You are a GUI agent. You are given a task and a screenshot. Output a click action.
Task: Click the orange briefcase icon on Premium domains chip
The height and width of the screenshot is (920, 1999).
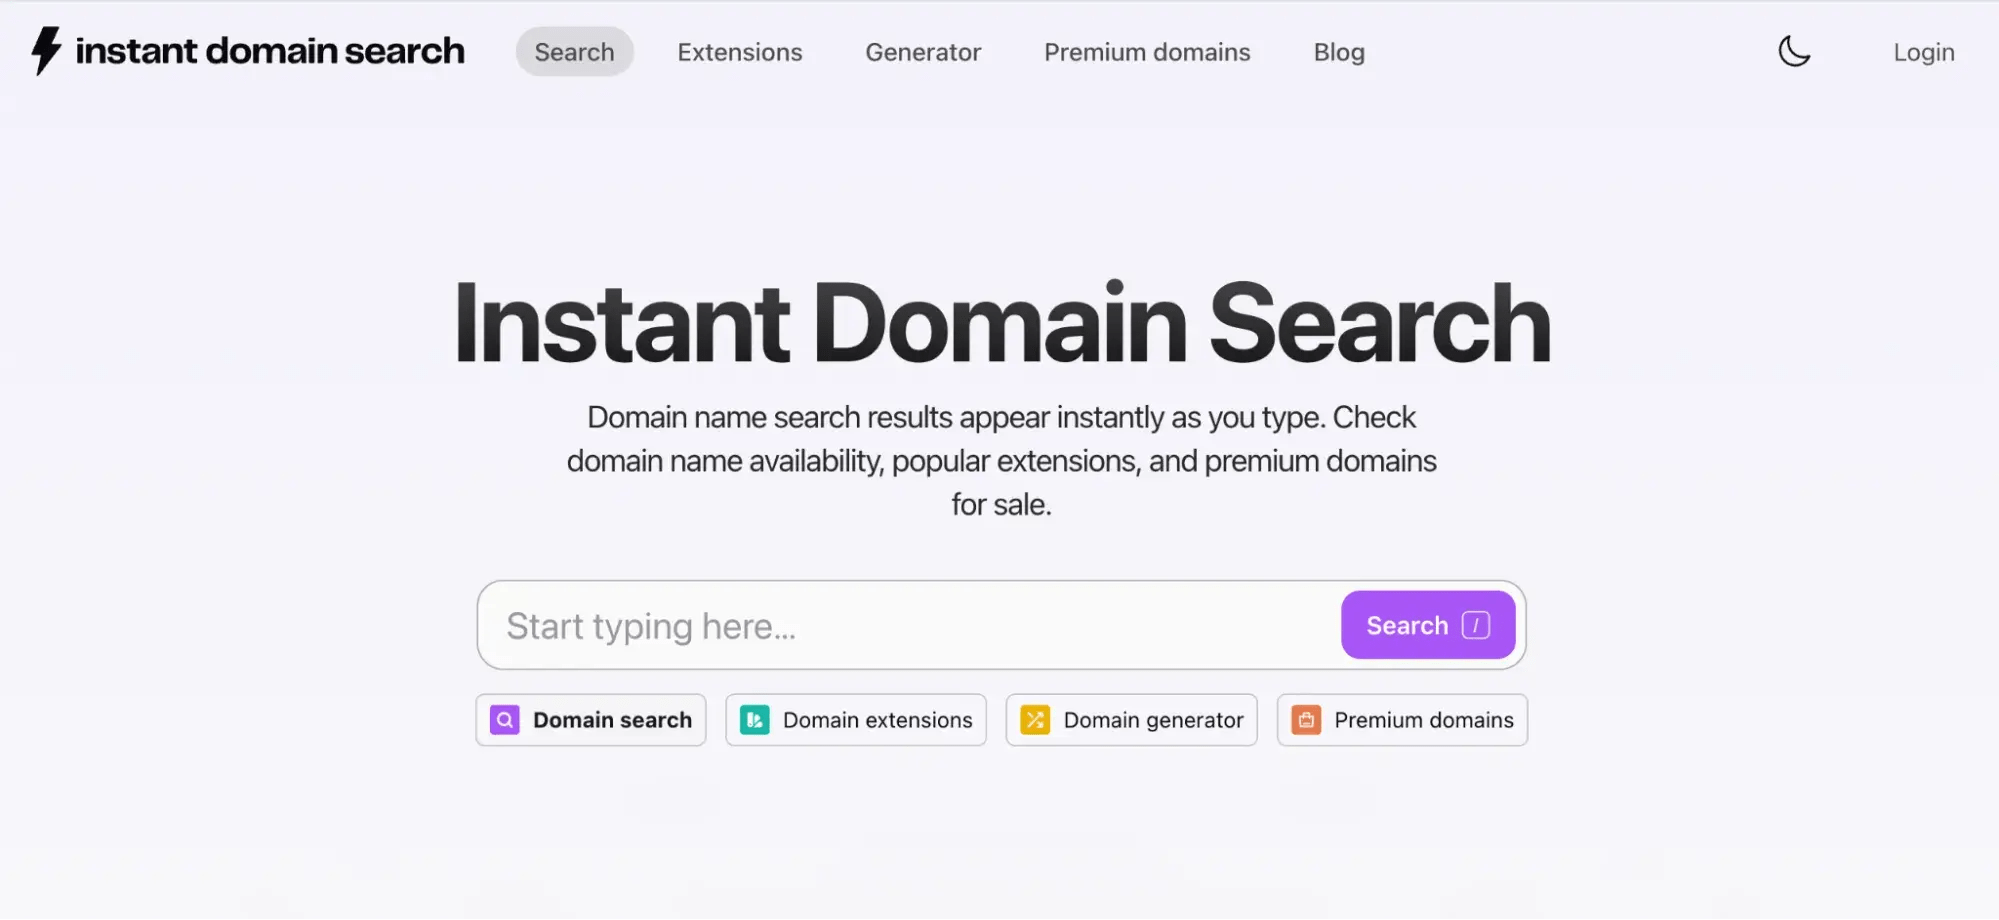tap(1306, 719)
